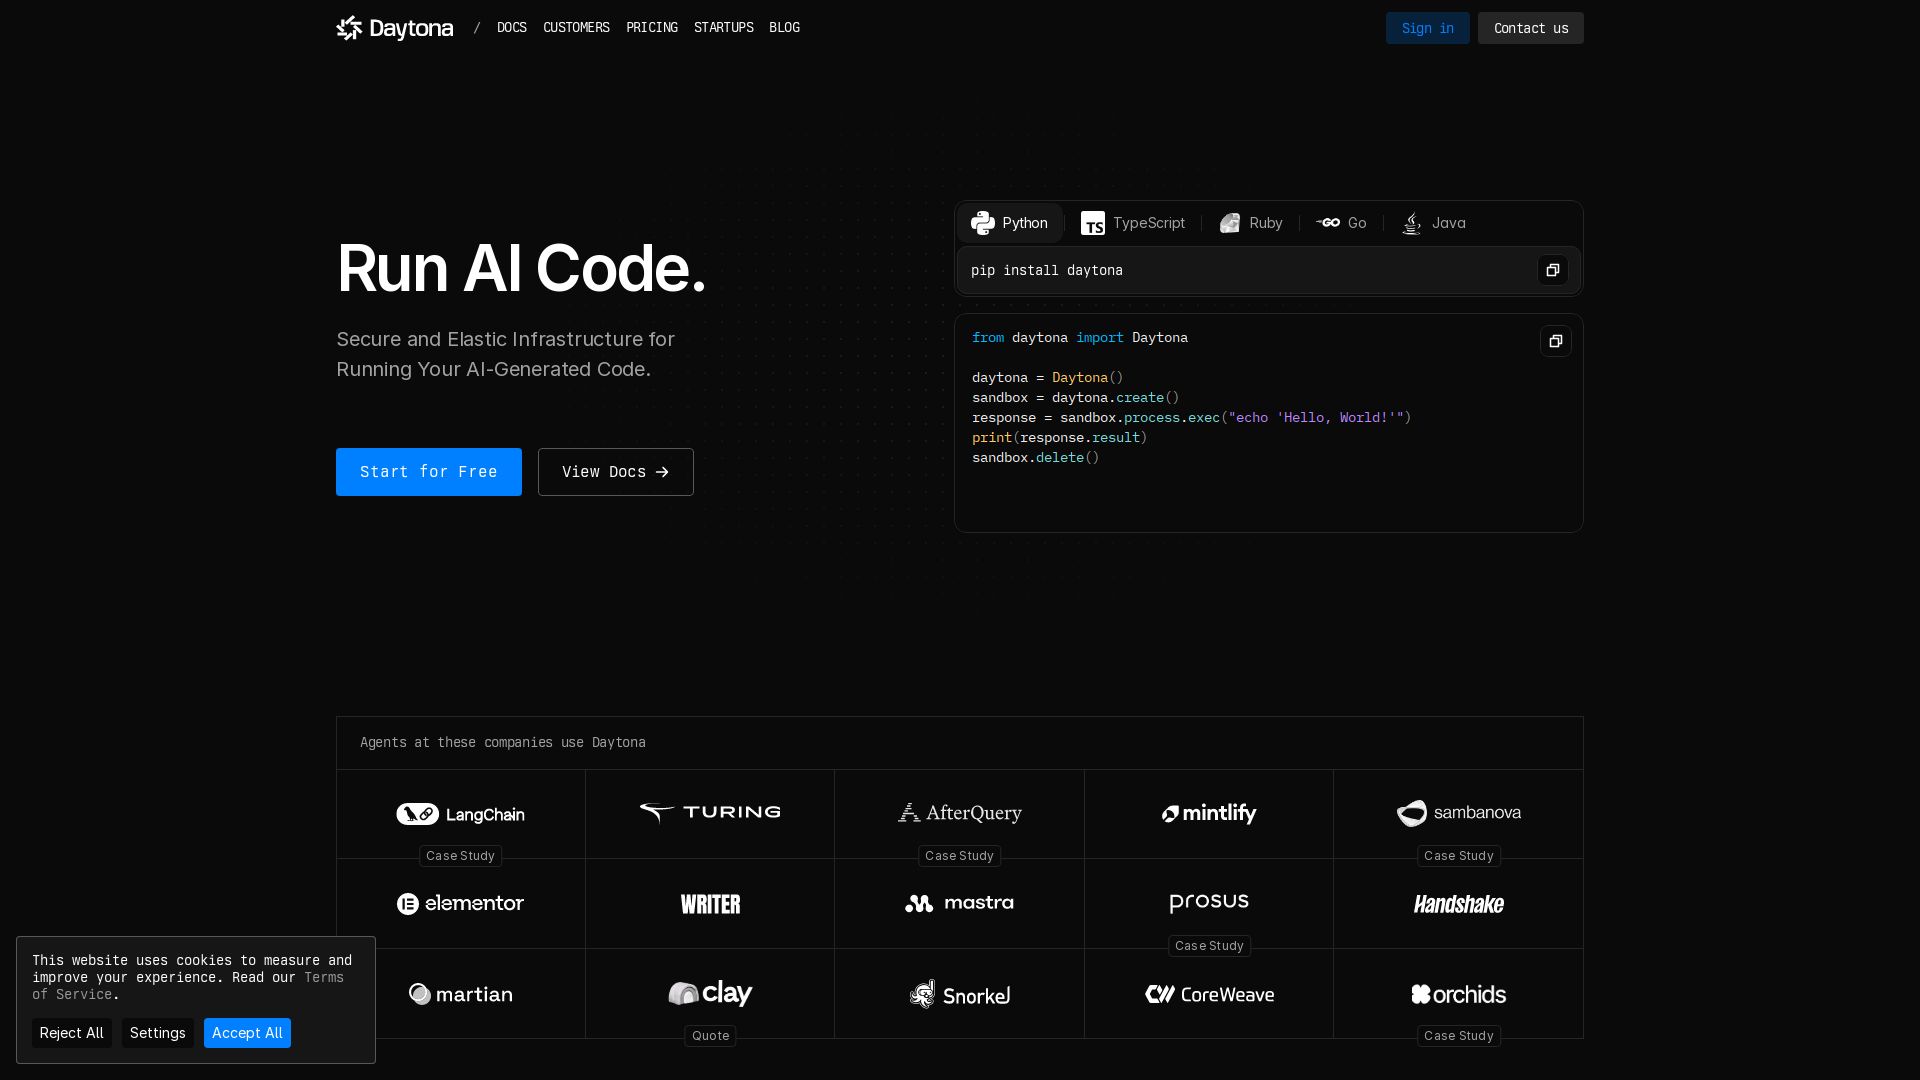
Task: Open the STARTUPS navigation link
Action: pos(724,28)
